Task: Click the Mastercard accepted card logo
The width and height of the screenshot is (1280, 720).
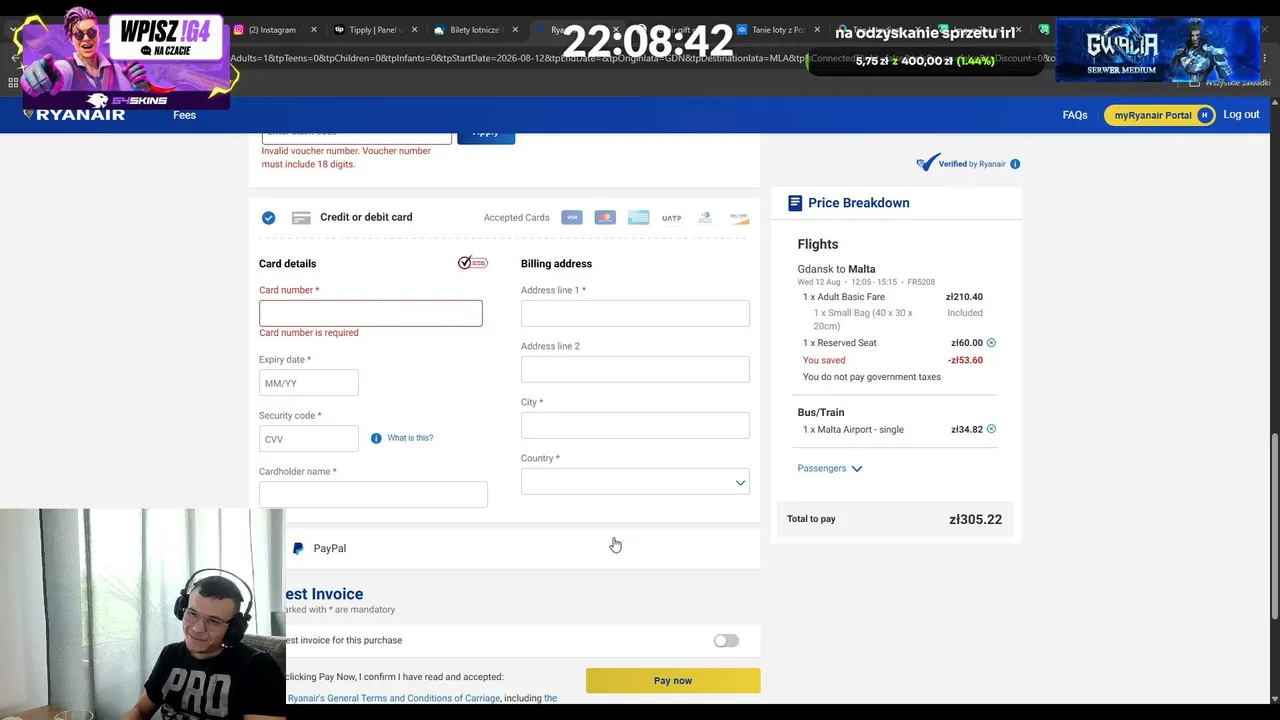Action: click(605, 218)
